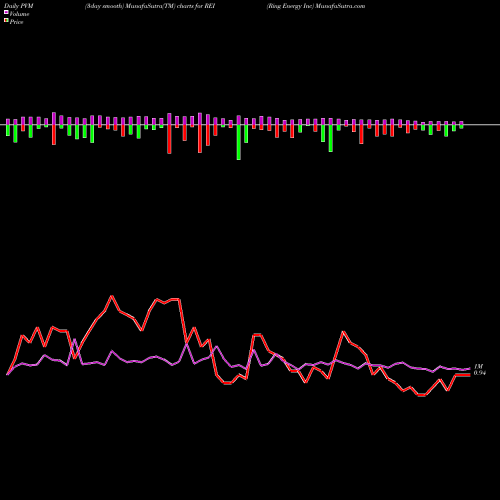Screen dimensions: 500x500
Task: Click the '1M' volume value label
Action: [x=479, y=367]
